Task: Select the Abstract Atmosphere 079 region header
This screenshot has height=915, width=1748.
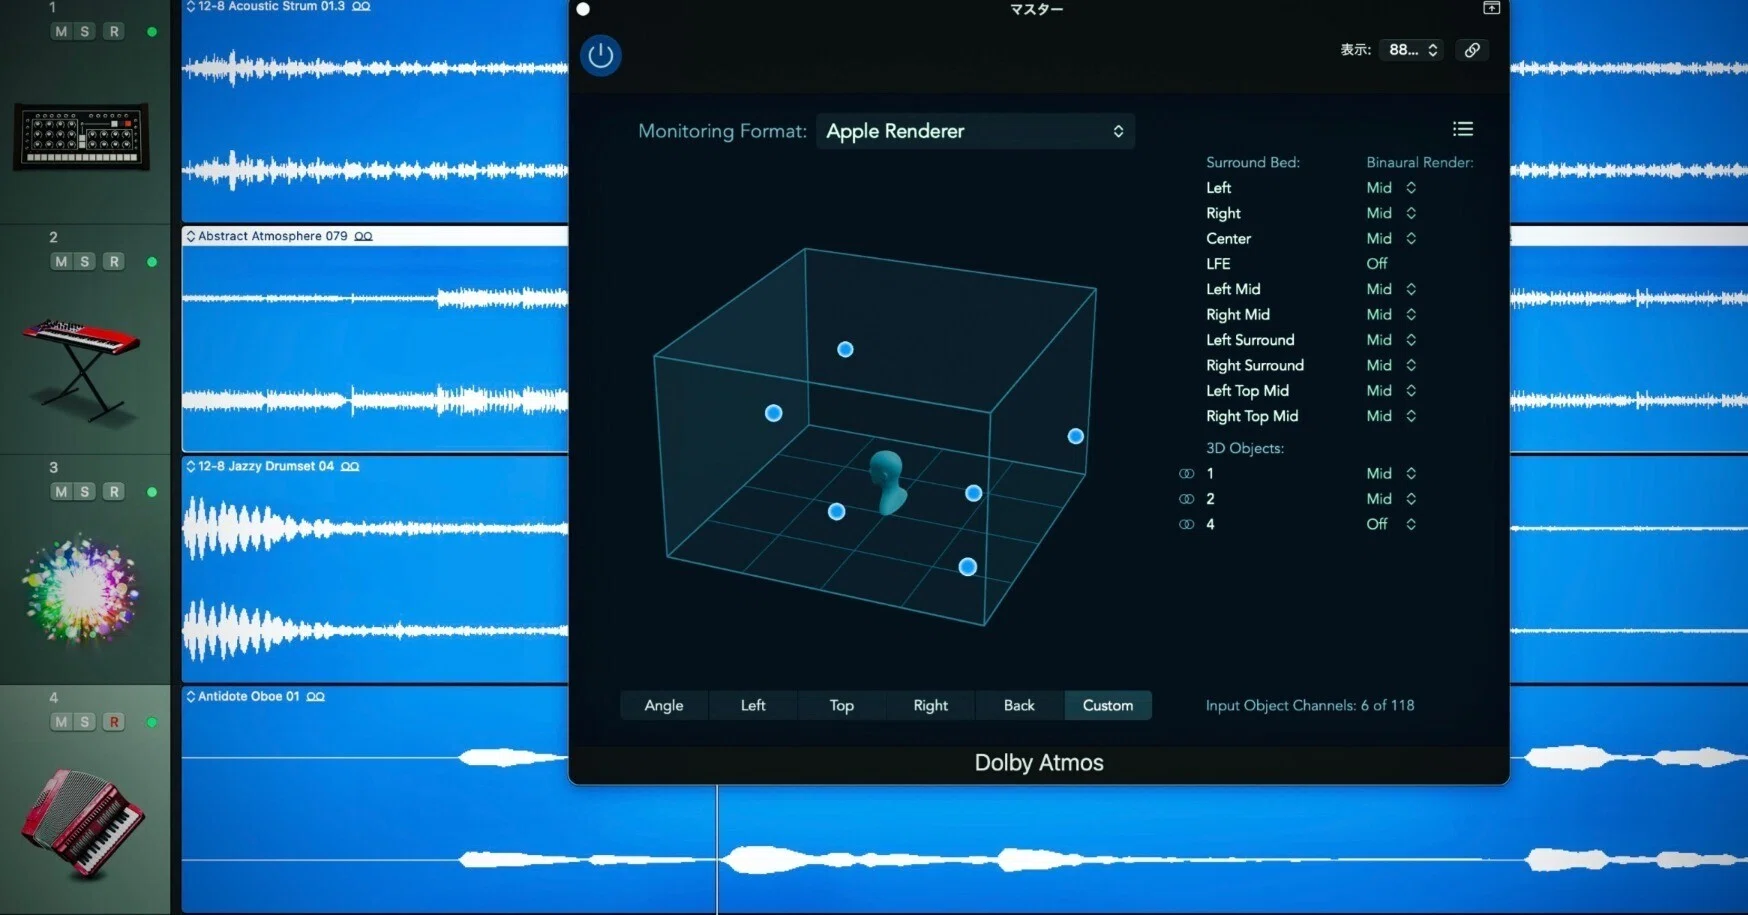Action: coord(375,236)
